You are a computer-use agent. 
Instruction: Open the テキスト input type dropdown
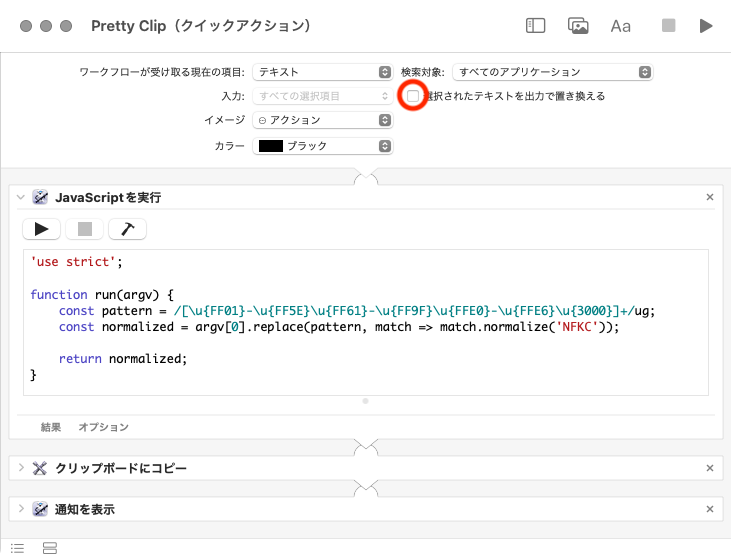[322, 72]
